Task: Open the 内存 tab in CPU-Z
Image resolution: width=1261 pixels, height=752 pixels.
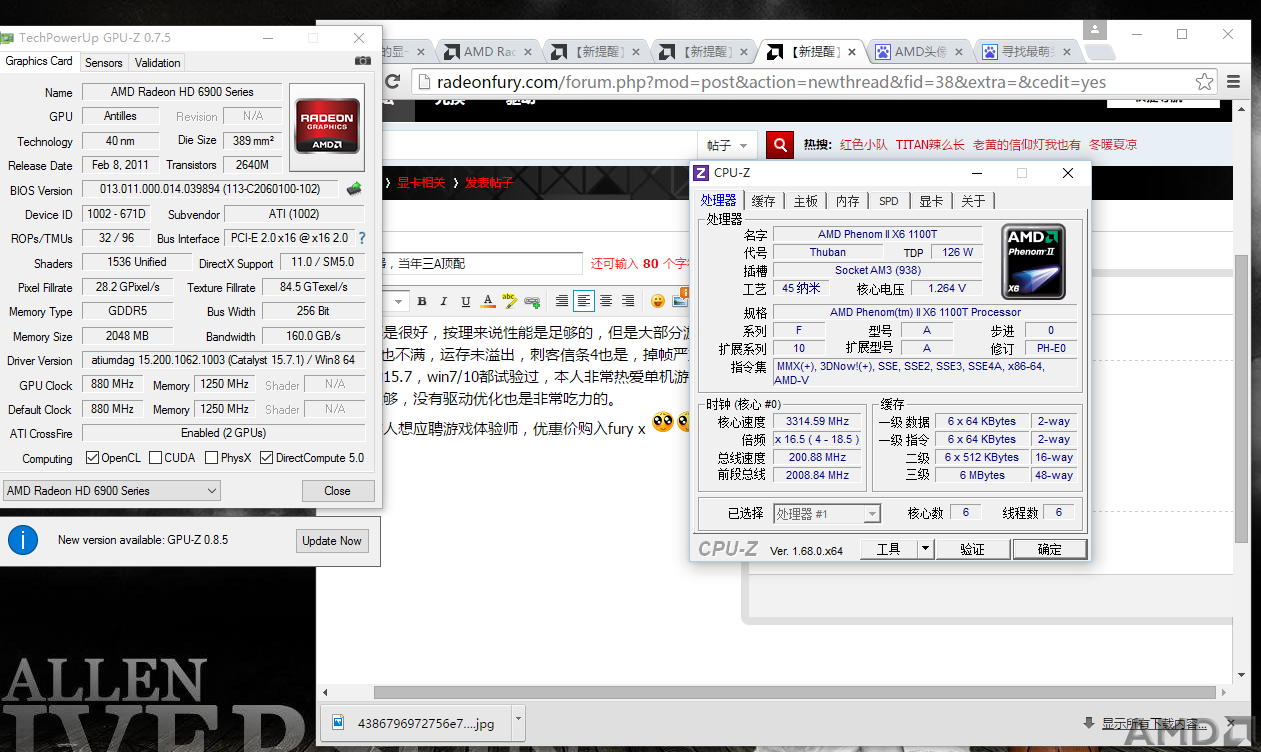Action: 847,201
